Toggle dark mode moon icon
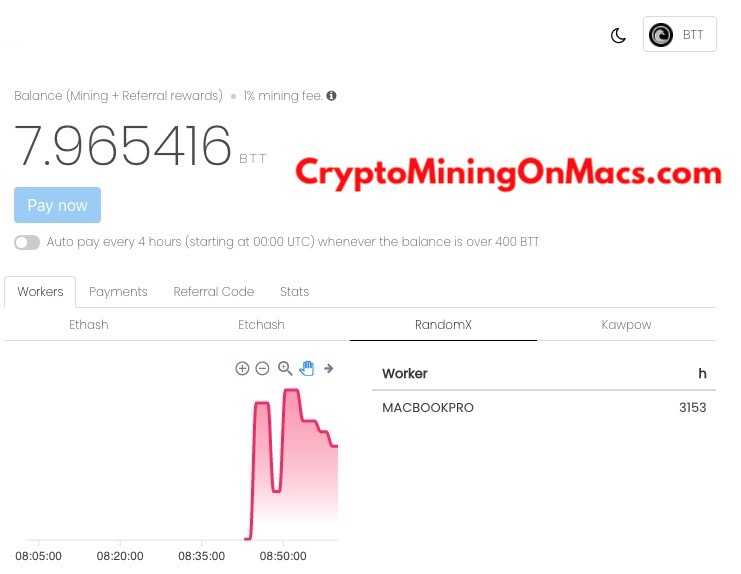This screenshot has height=574, width=741. [618, 35]
